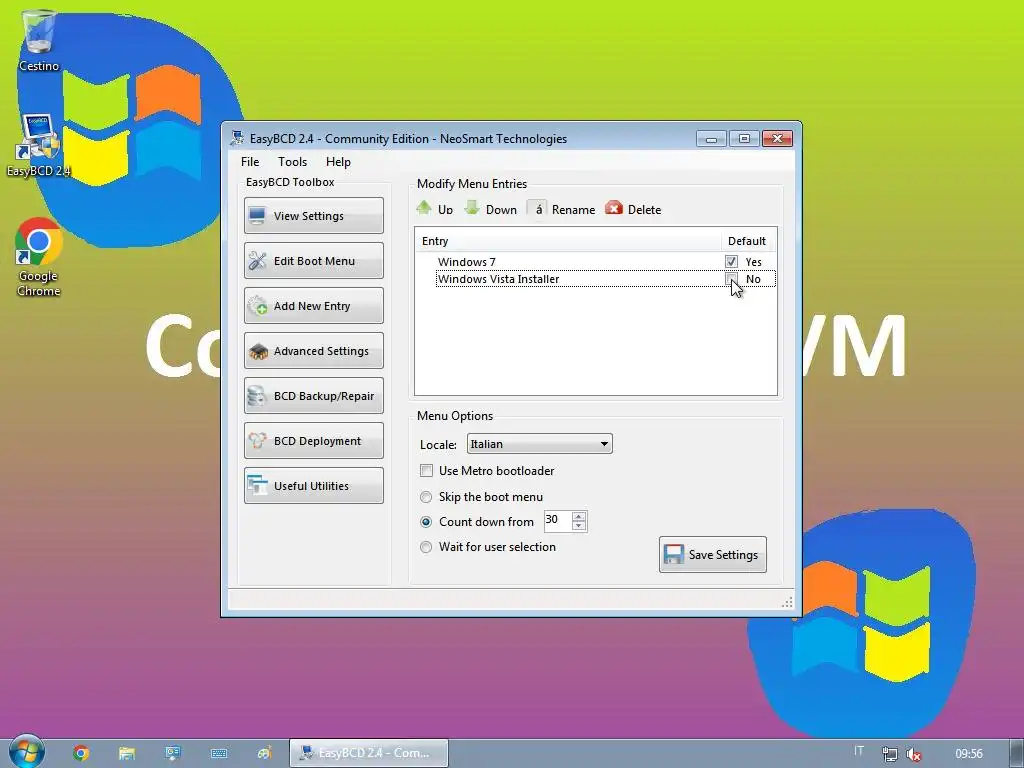This screenshot has height=768, width=1024.
Task: Move entry Up with green arrow
Action: point(434,209)
